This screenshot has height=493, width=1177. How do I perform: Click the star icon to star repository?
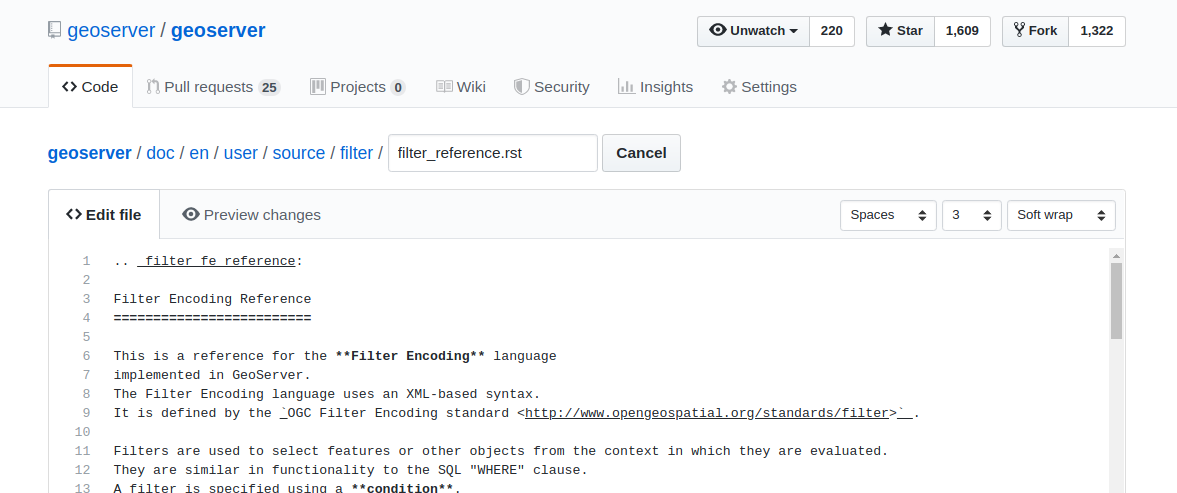(886, 30)
